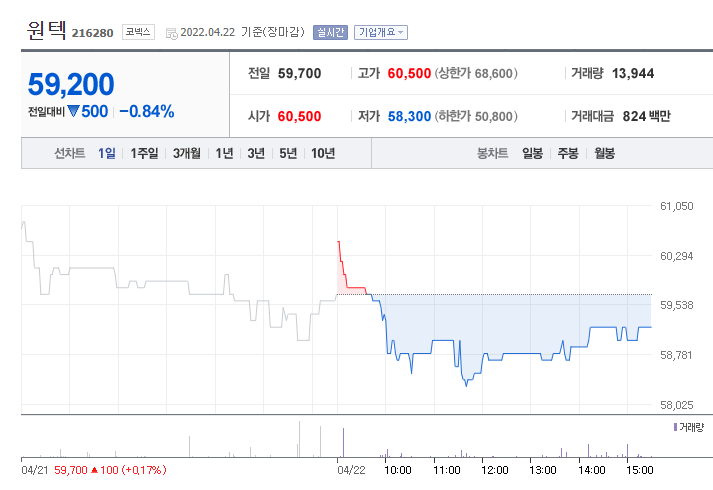Click the current price 59,200
The image size is (713, 490).
[x=71, y=85]
